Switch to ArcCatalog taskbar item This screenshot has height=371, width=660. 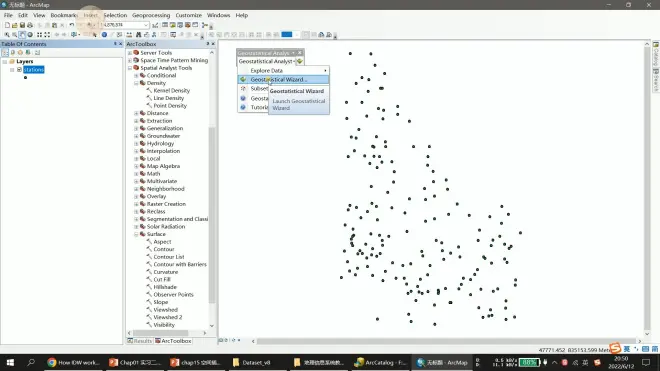381,363
